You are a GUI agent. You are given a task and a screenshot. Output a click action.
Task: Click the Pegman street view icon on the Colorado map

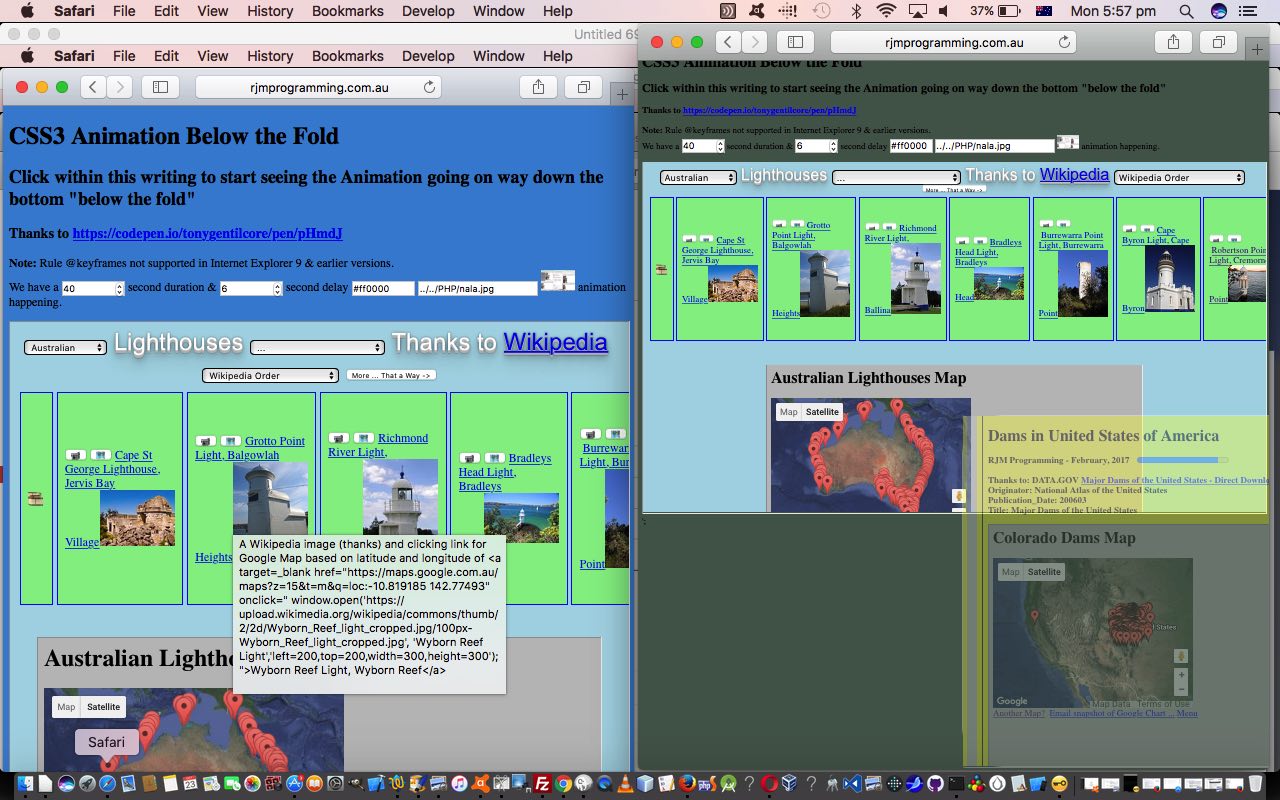click(x=1181, y=656)
